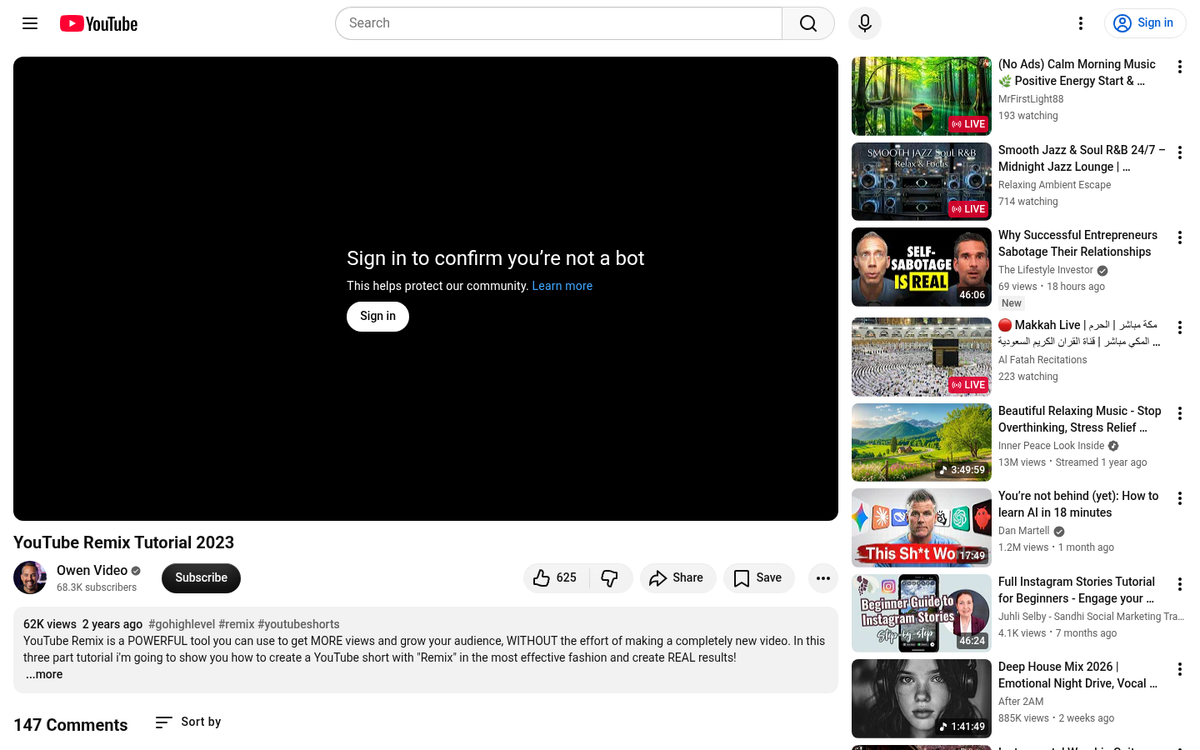Focus the Search input field
The width and height of the screenshot is (1200, 750).
click(560, 23)
